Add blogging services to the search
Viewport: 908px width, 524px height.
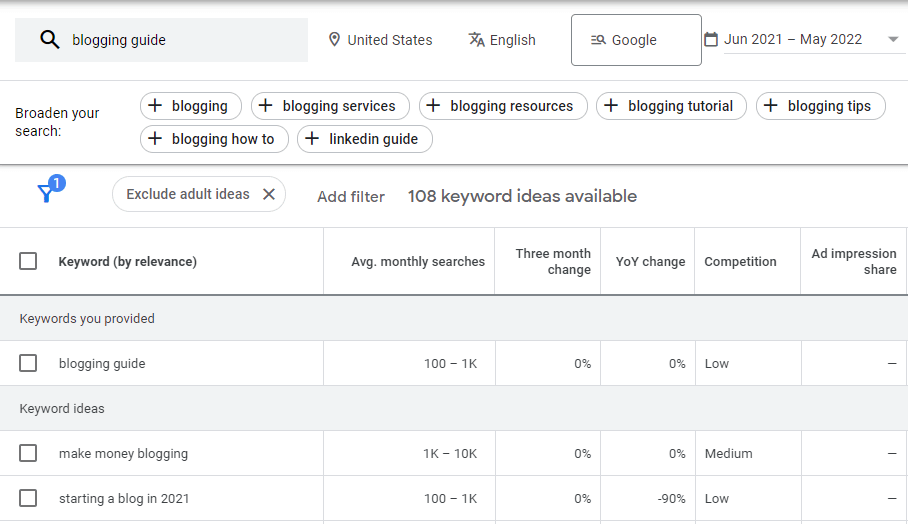point(330,106)
